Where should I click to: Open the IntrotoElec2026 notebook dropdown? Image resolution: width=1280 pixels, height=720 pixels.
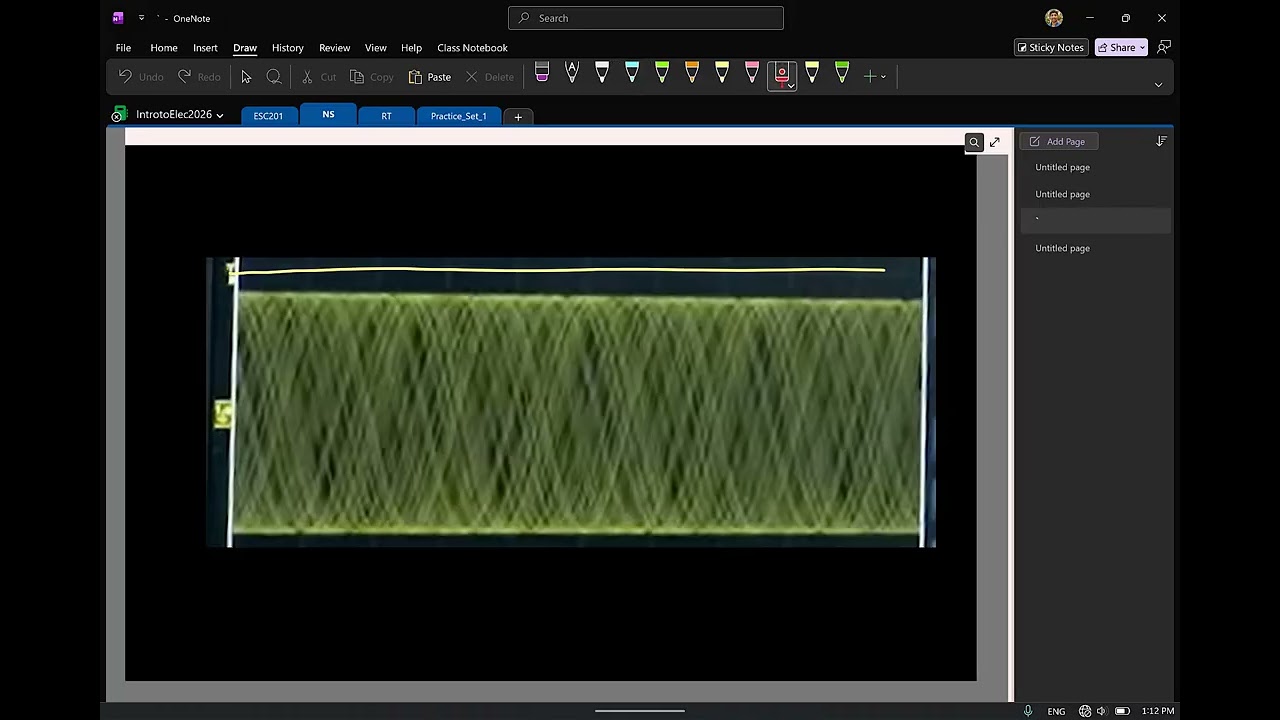point(180,115)
